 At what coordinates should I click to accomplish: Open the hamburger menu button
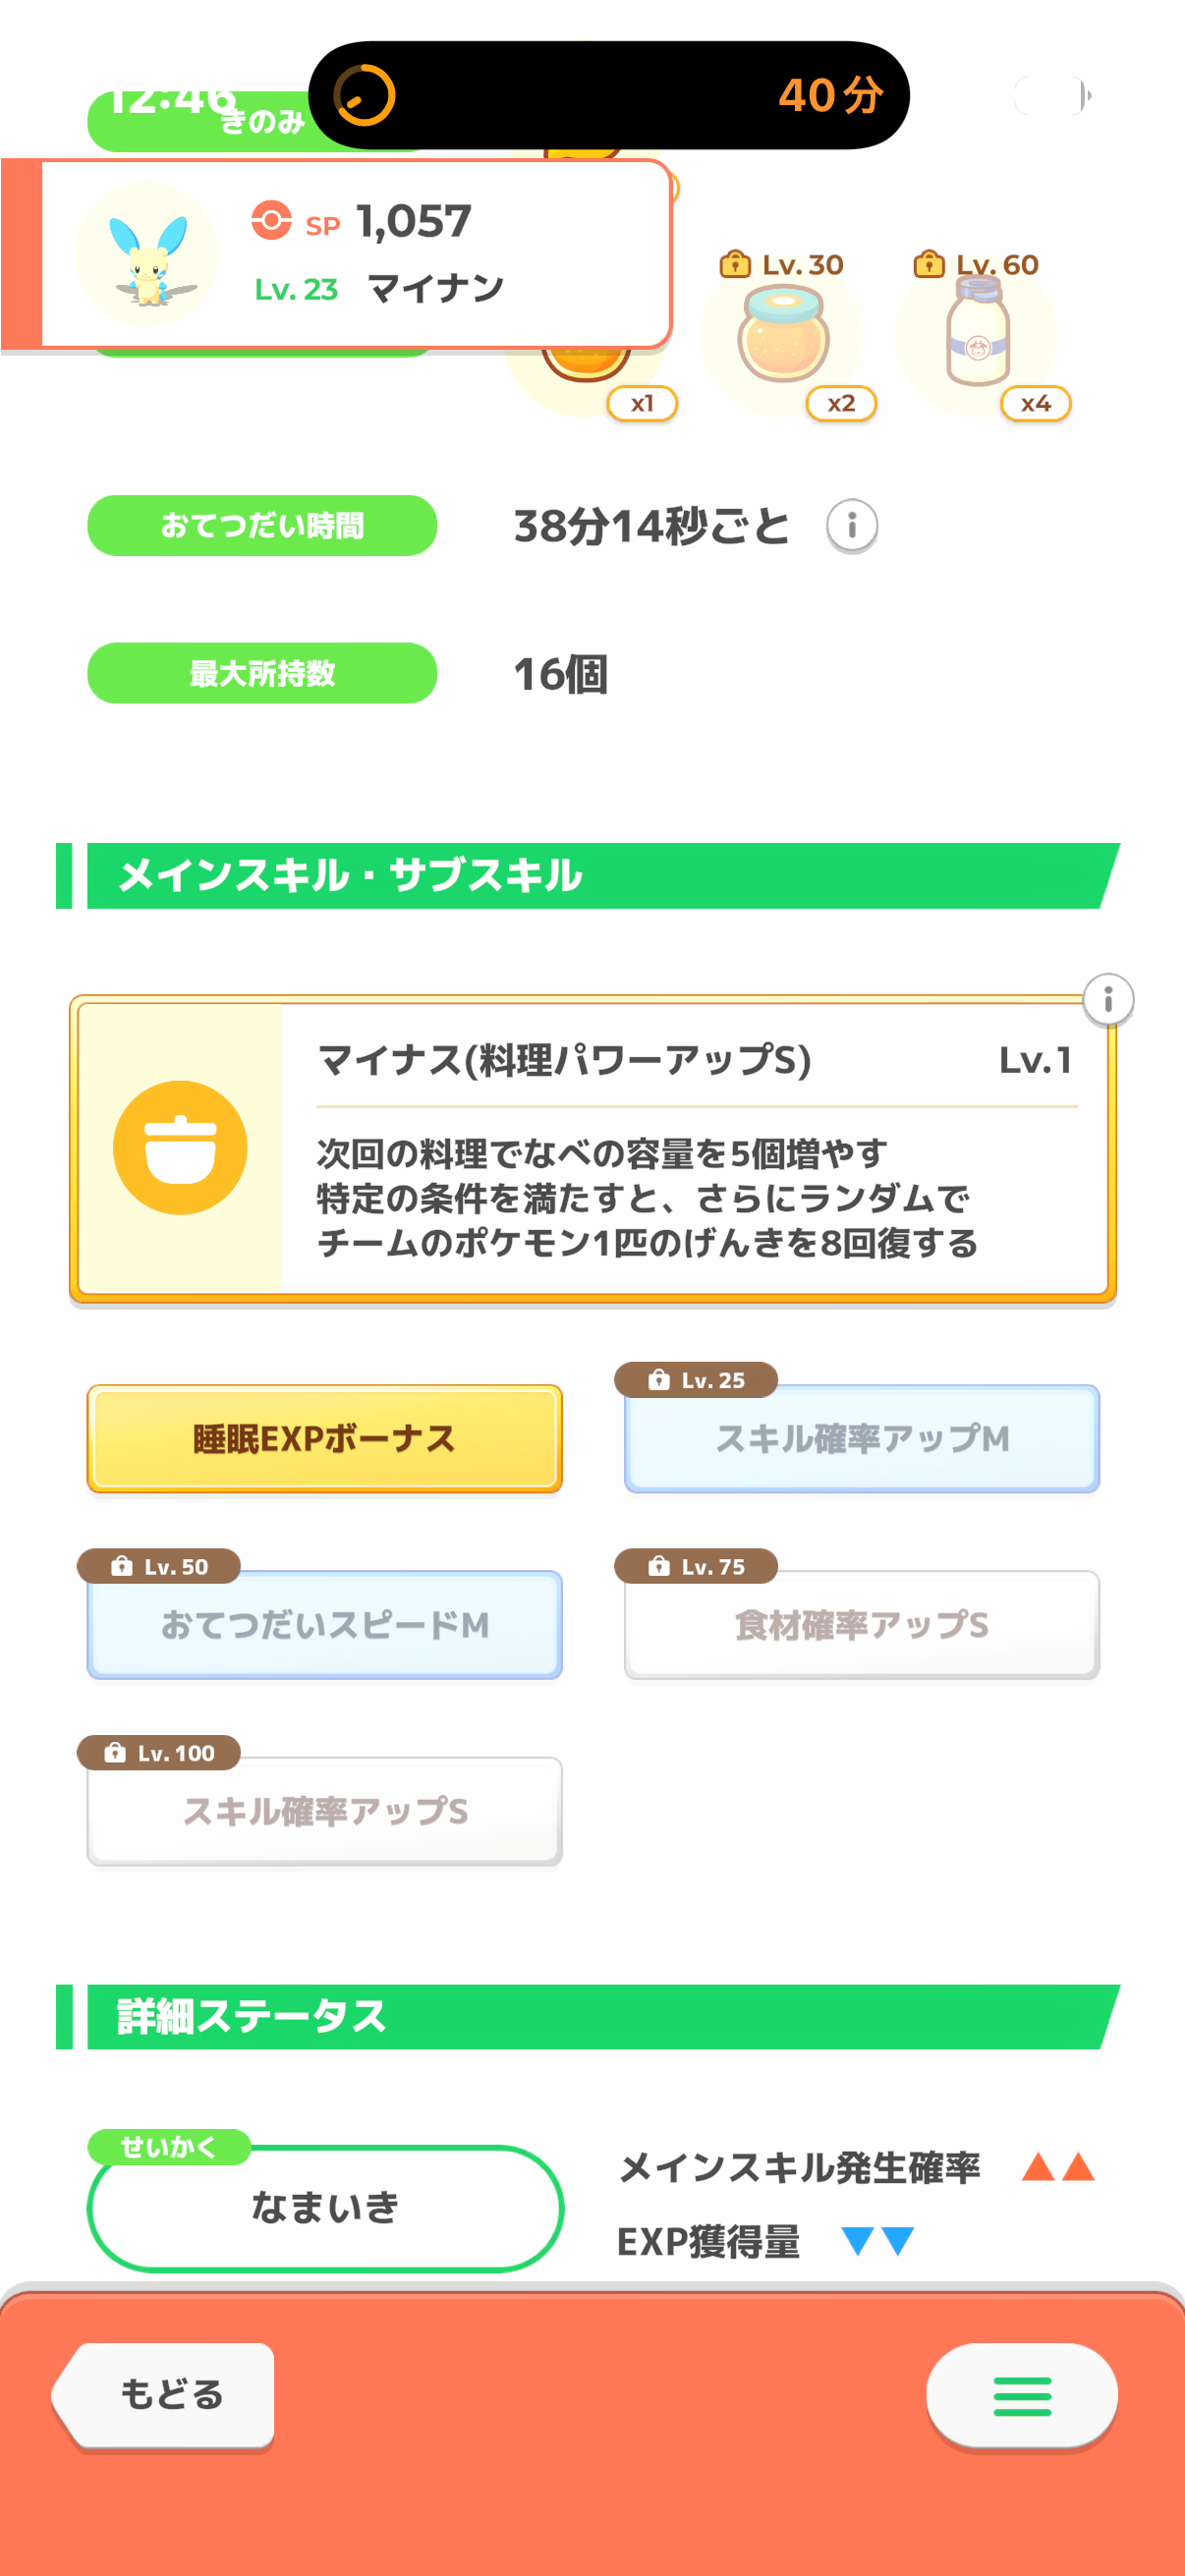pyautogui.click(x=1021, y=2396)
